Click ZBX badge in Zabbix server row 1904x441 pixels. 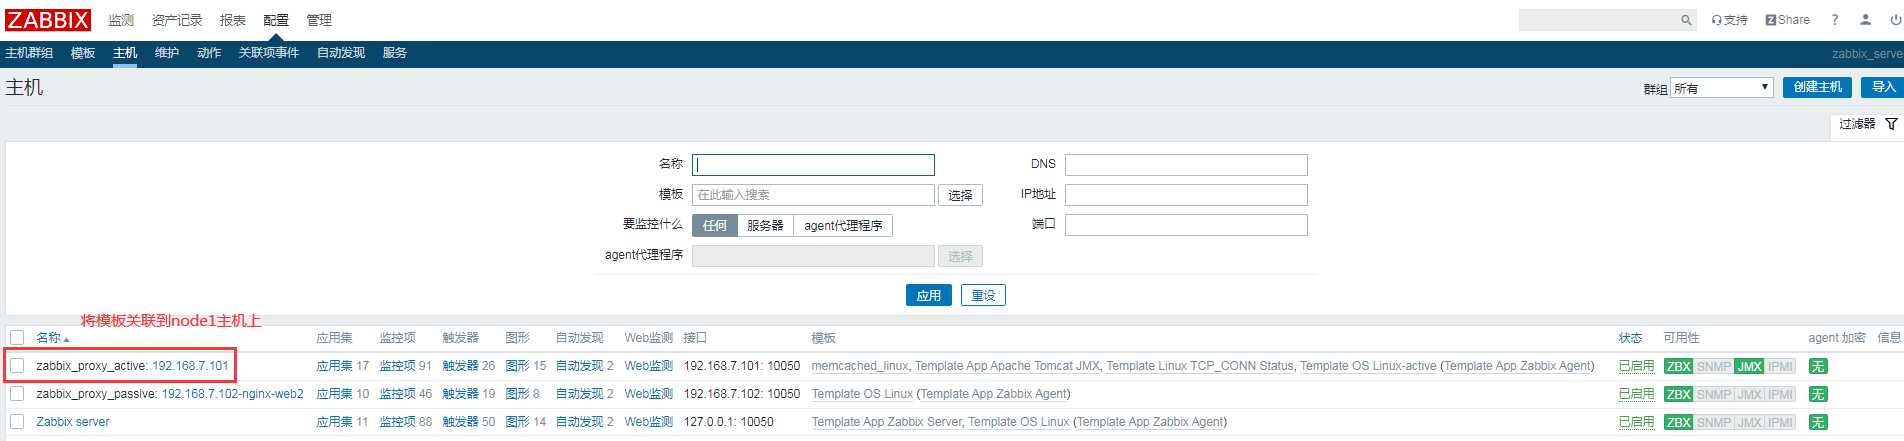1678,422
